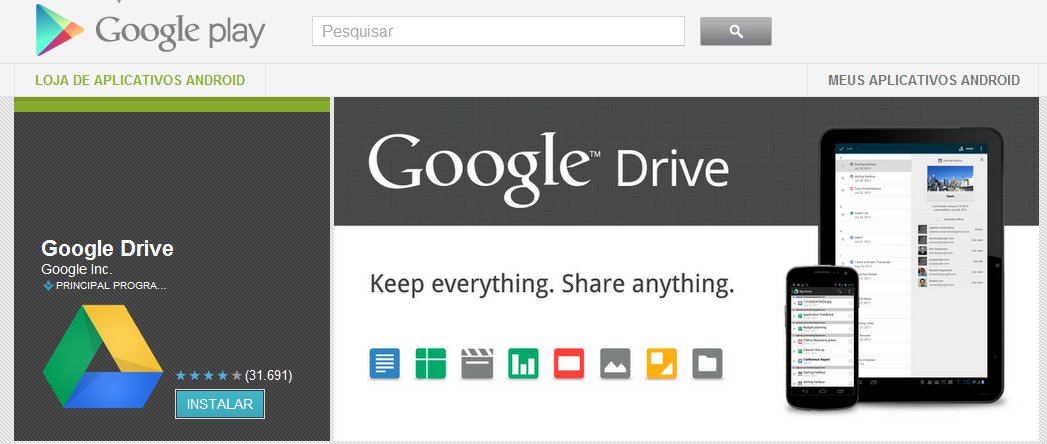Click the phone screenshot image

[822, 338]
